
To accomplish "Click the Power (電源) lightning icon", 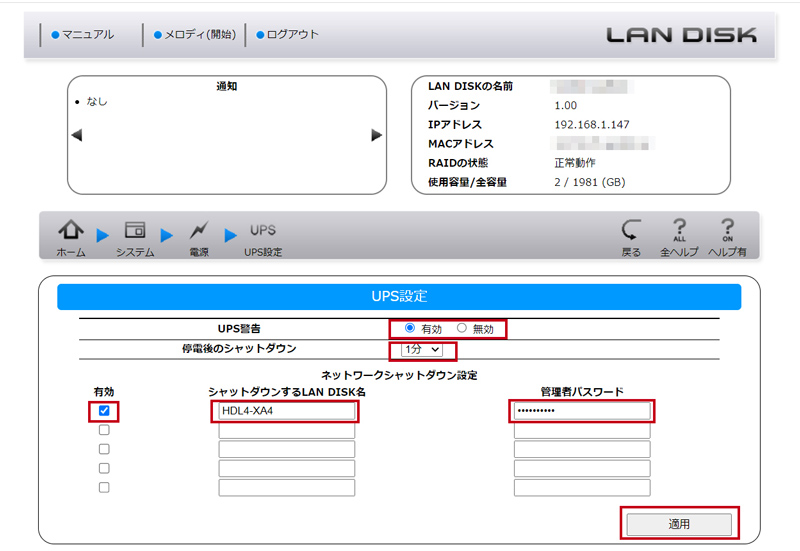I will coord(199,231).
